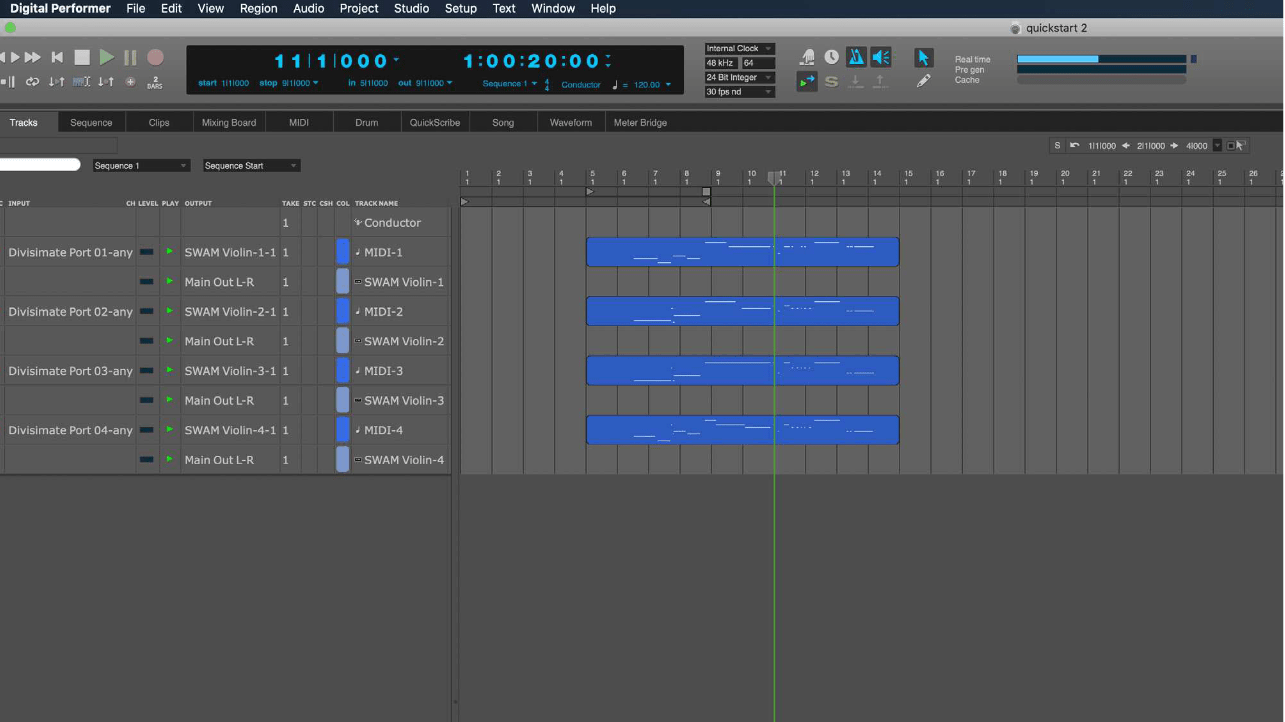Toggle audible mode speaker icon

pos(881,58)
